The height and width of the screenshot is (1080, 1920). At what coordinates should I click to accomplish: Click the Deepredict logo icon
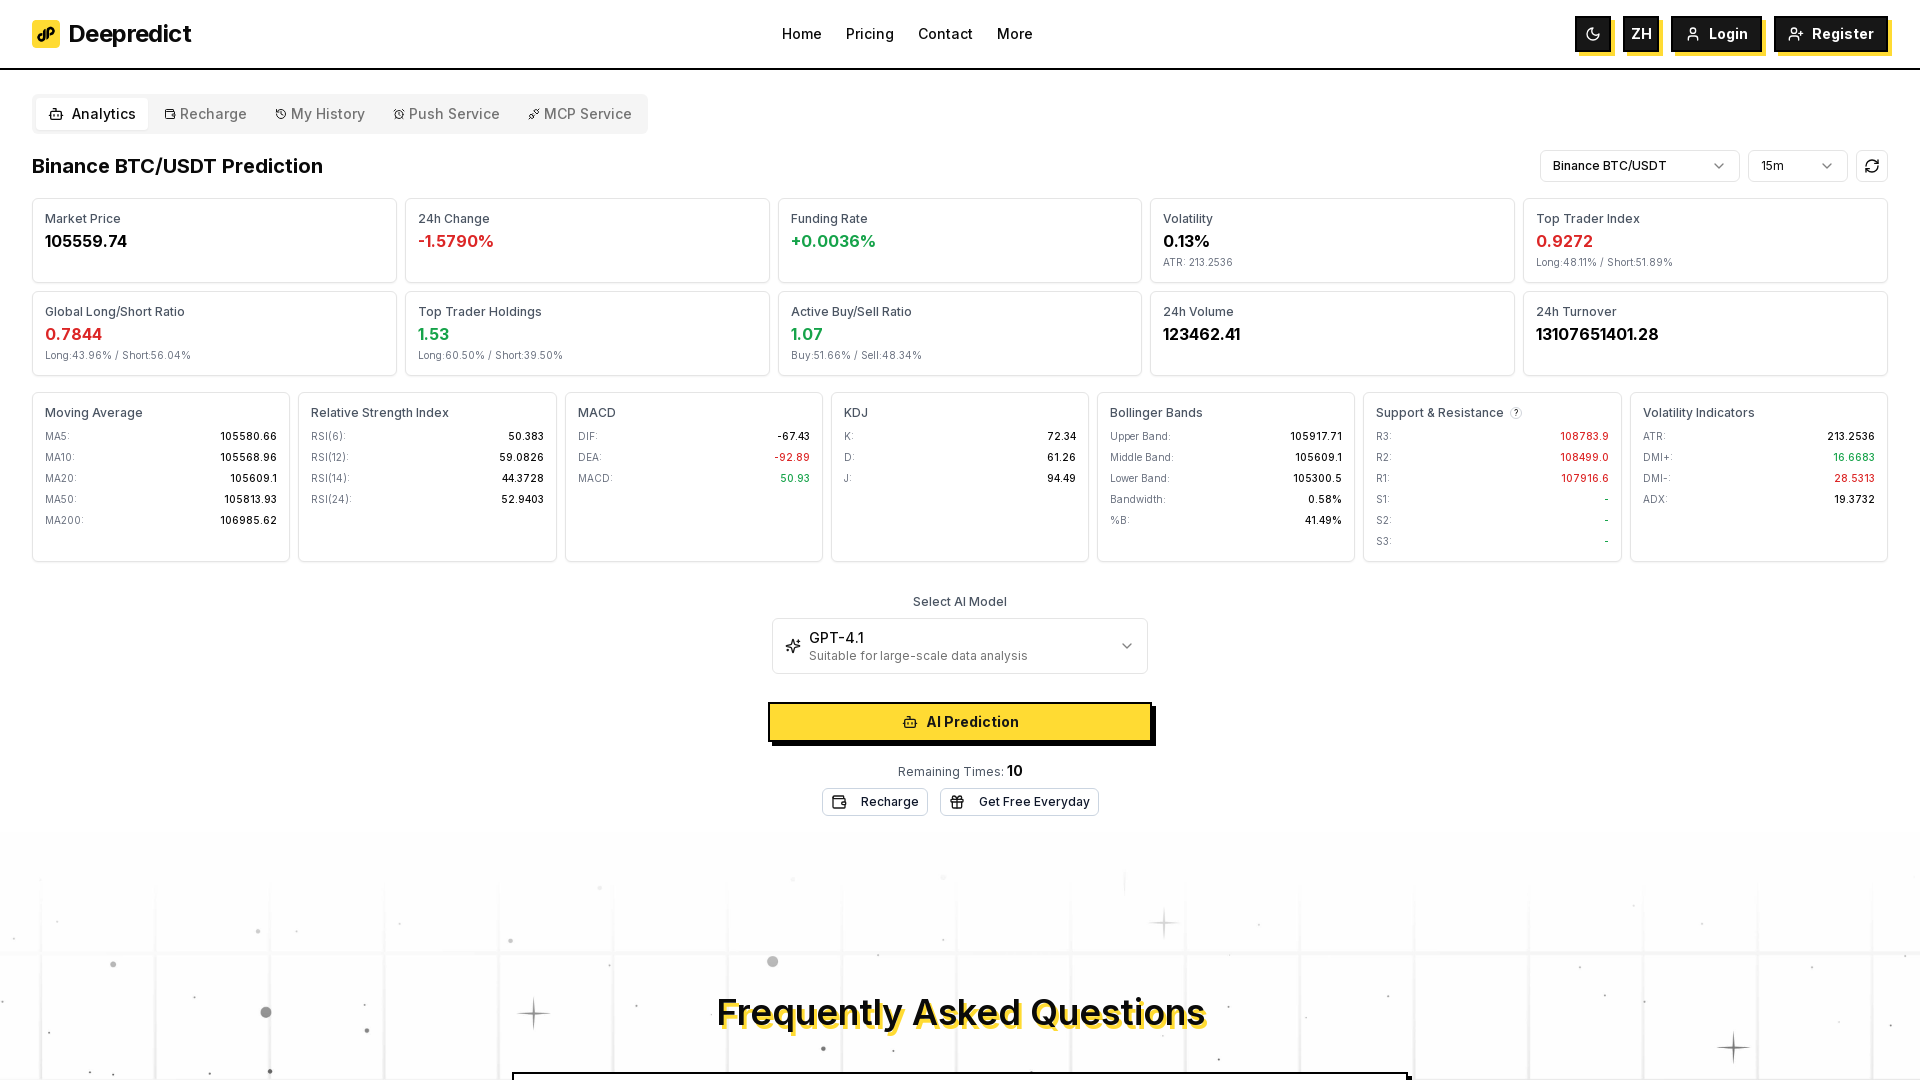pos(46,34)
